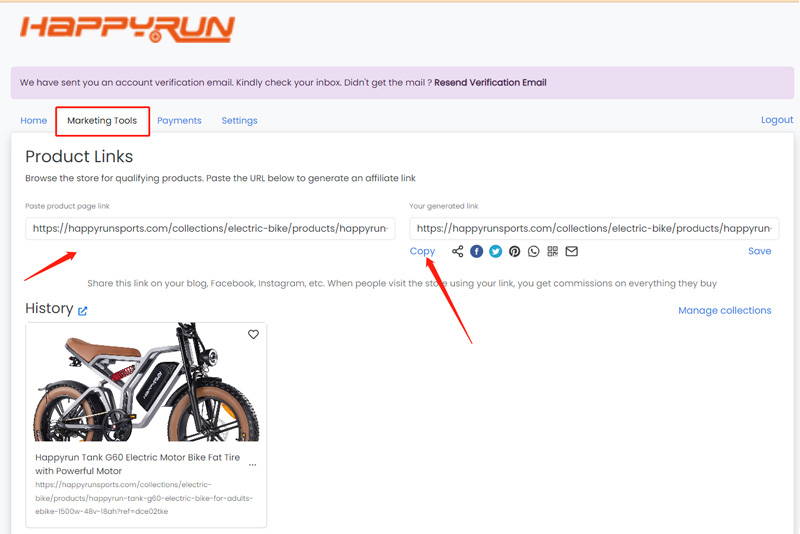Share link through WhatsApp icon
Image resolution: width=800 pixels, height=534 pixels.
[534, 251]
